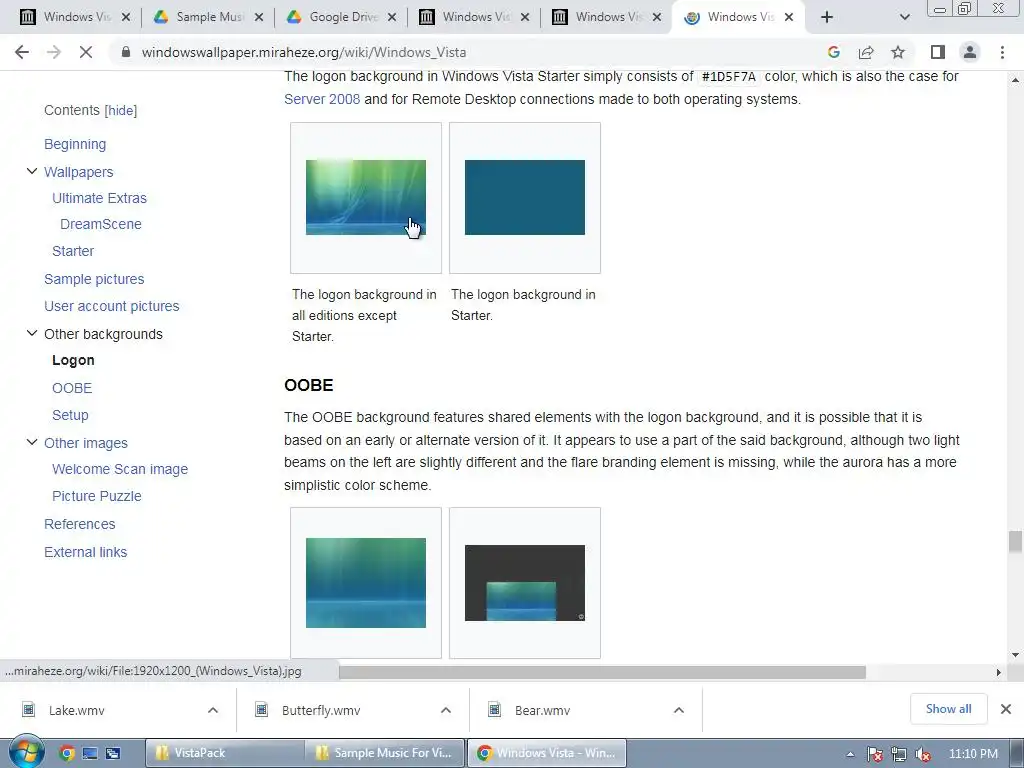
Task: Open options for Lake.wmv download
Action: coord(213,711)
